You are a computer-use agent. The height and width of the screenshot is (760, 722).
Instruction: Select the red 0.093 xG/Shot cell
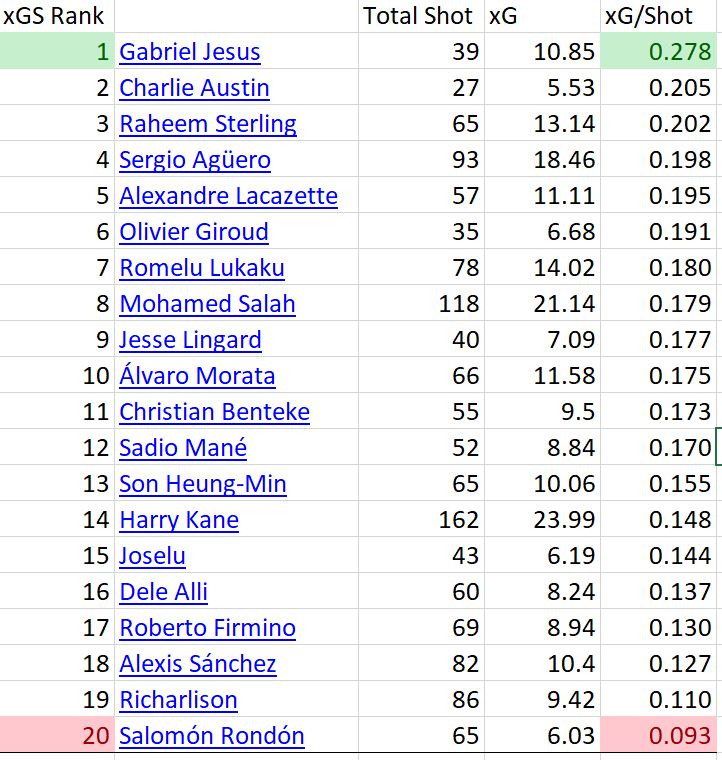pyautogui.click(x=658, y=735)
